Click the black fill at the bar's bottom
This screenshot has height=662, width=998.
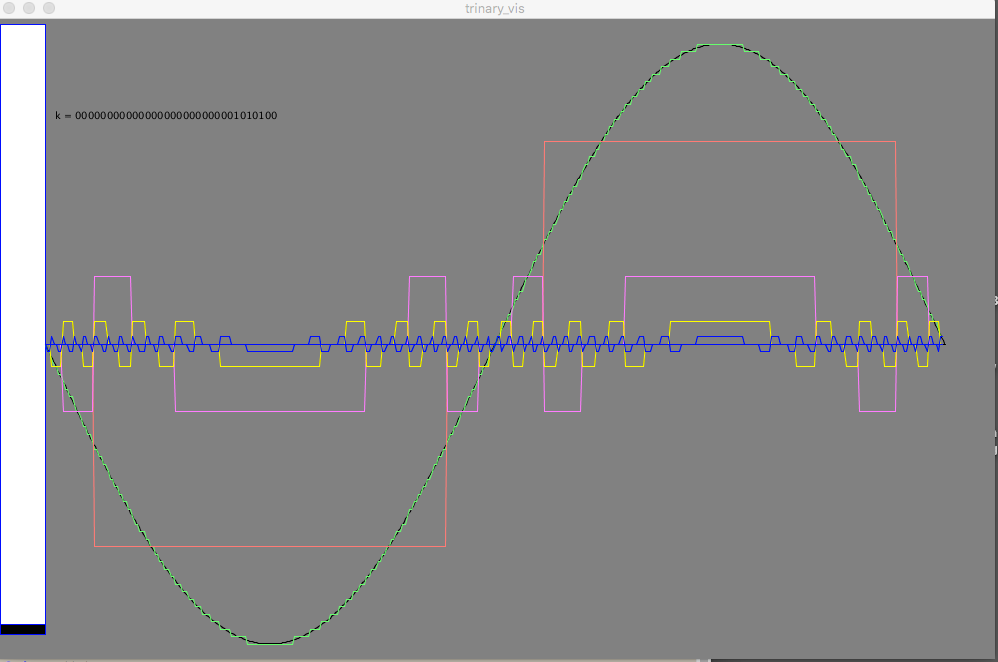click(x=23, y=629)
